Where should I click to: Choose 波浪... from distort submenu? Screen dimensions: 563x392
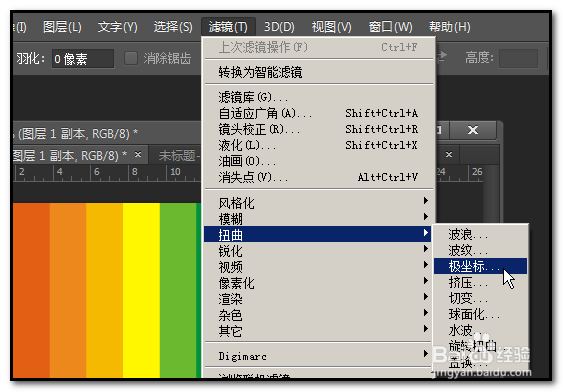click(480, 234)
